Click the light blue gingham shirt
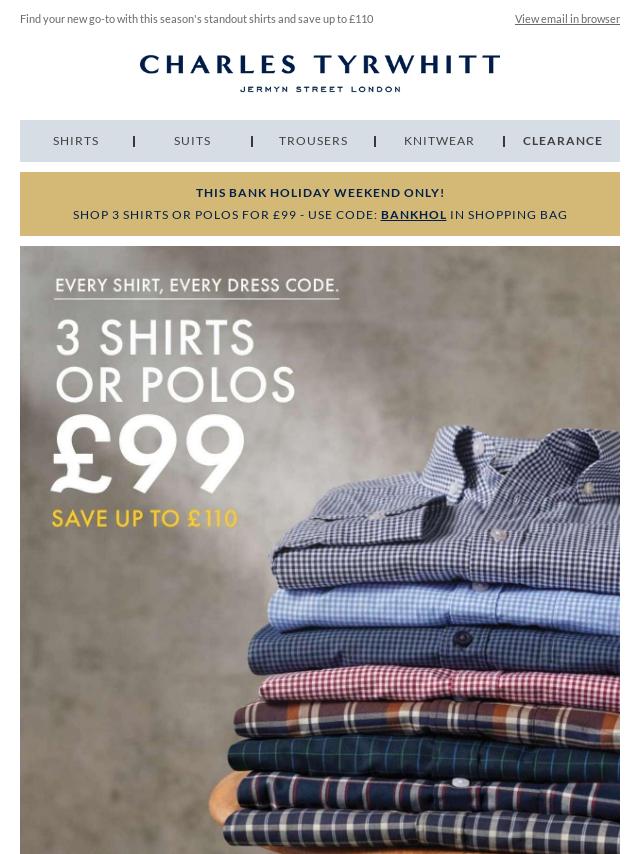The height and width of the screenshot is (854, 640). point(444,610)
